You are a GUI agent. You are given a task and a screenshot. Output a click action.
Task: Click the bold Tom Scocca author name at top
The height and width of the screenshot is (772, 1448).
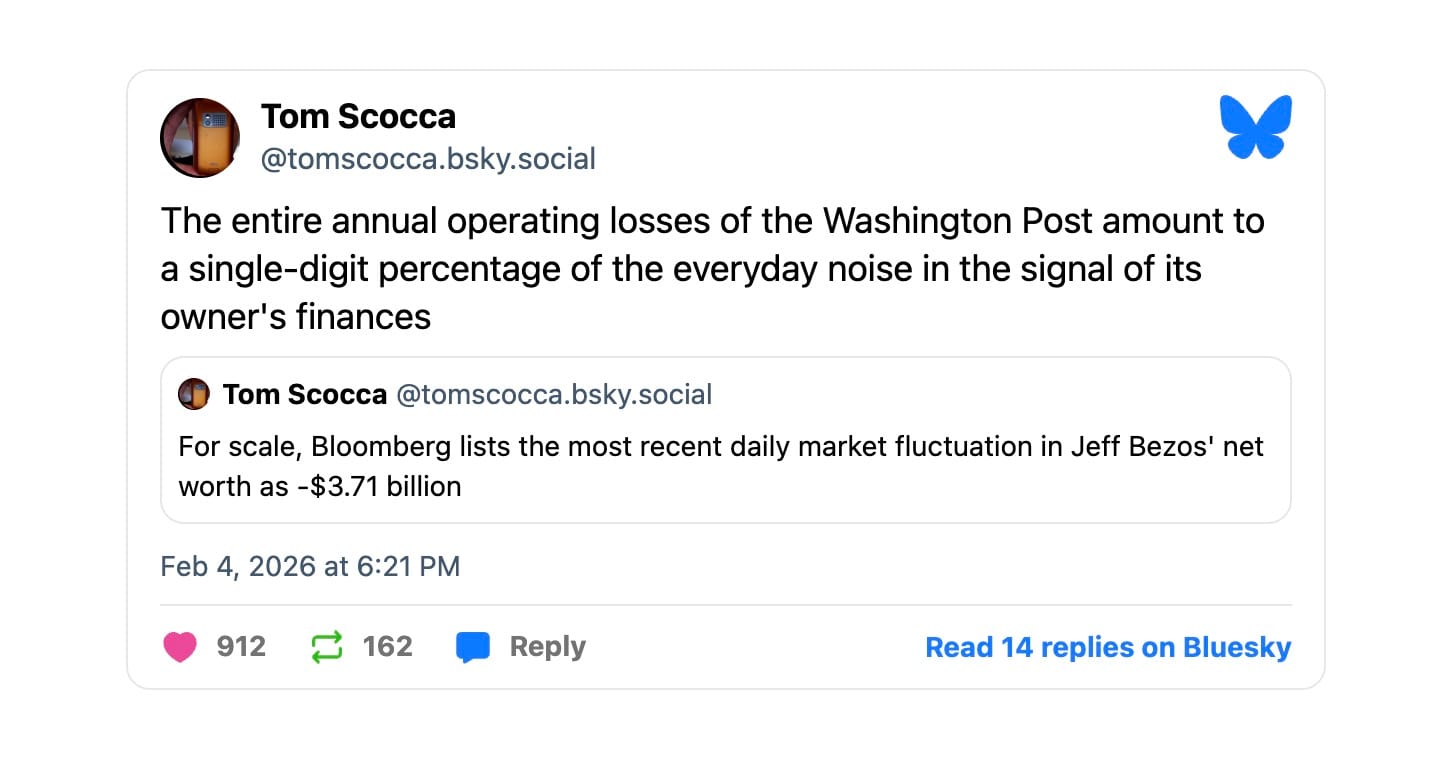358,117
